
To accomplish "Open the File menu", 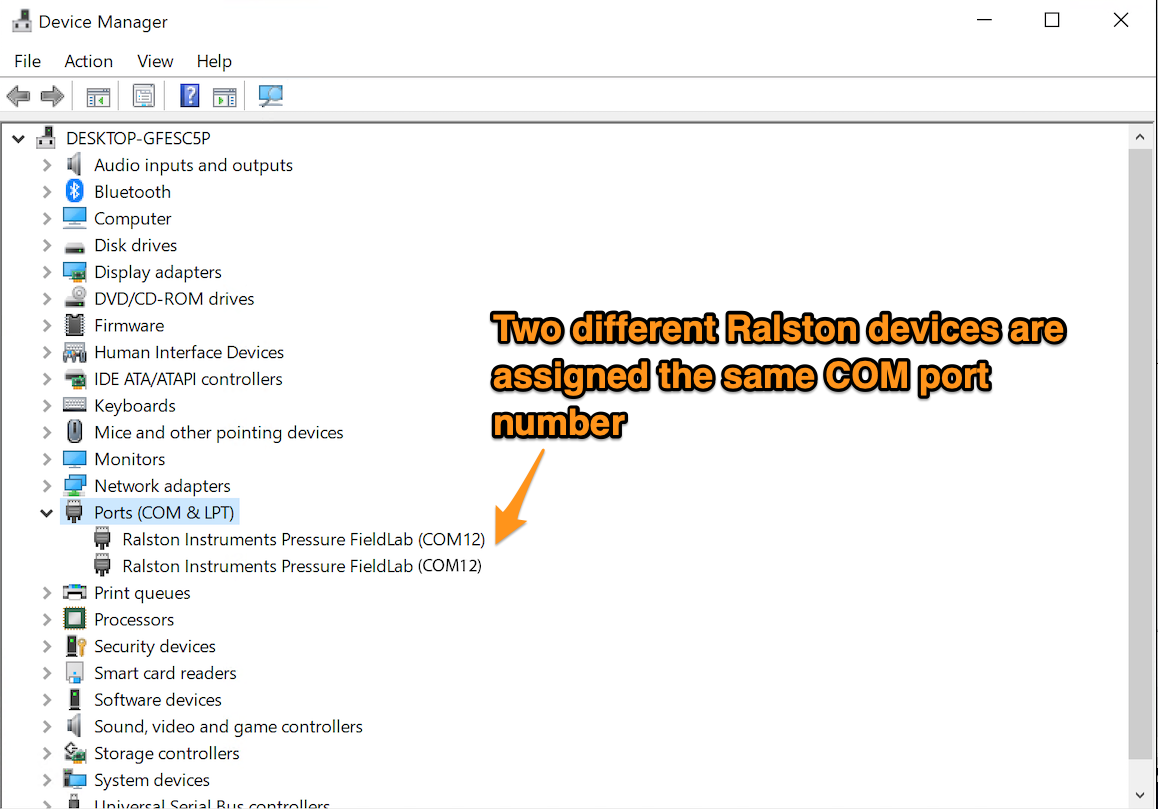I will [27, 61].
